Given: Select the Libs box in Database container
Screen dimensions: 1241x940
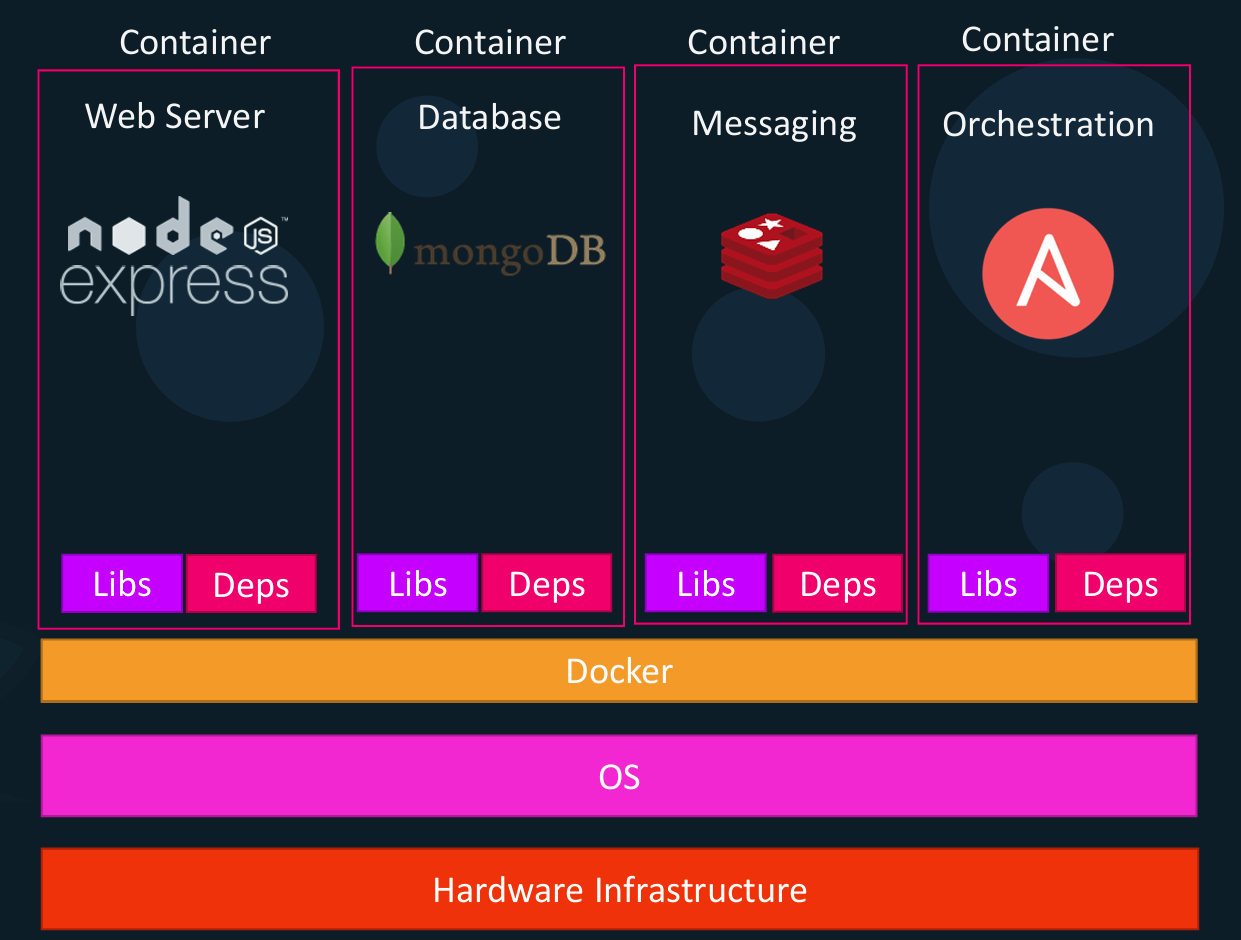Looking at the screenshot, I should [x=418, y=583].
